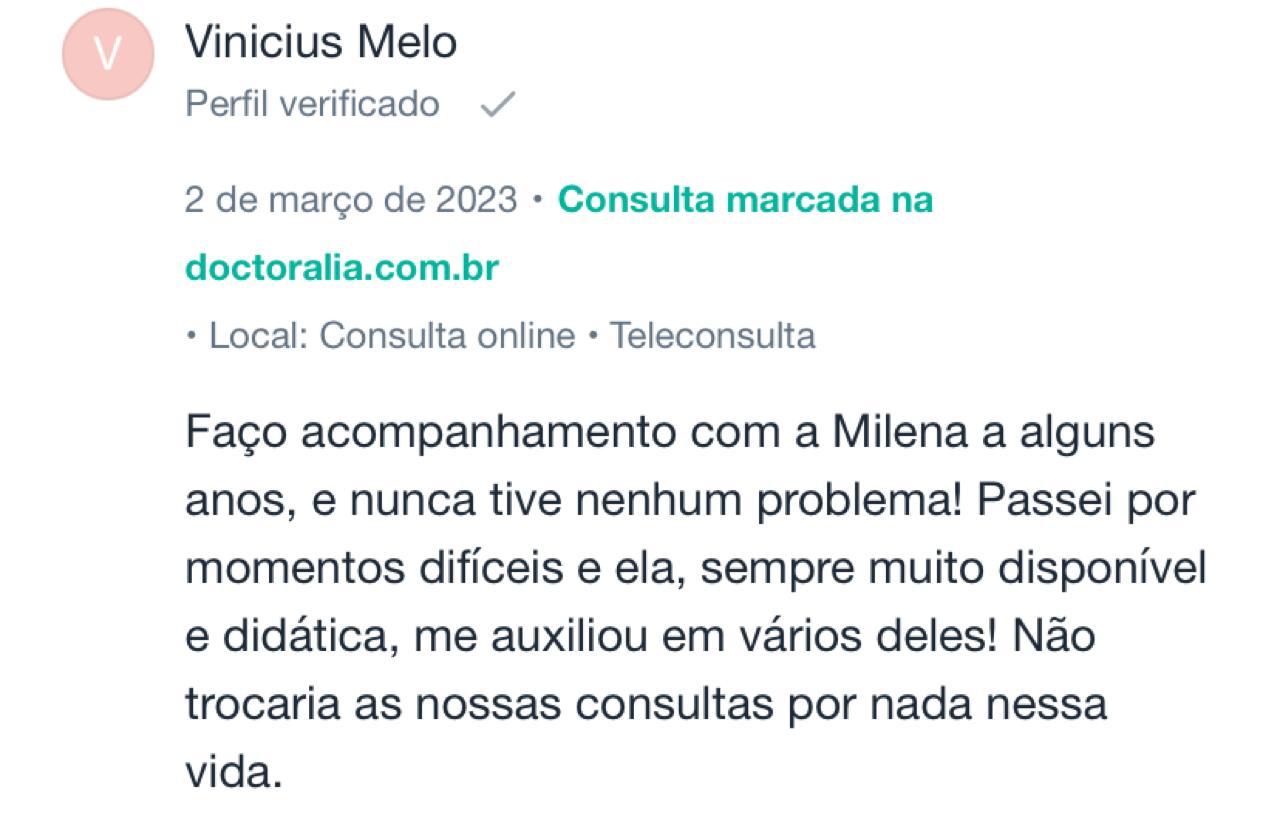
Task: Click the text "sempre muito disponível"
Action: point(953,569)
